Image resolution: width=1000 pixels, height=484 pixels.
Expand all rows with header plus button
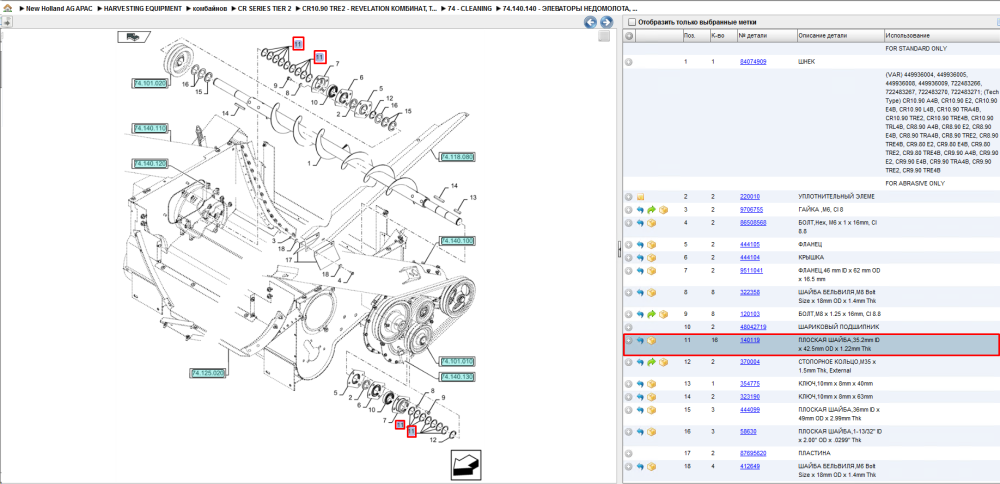click(x=629, y=36)
